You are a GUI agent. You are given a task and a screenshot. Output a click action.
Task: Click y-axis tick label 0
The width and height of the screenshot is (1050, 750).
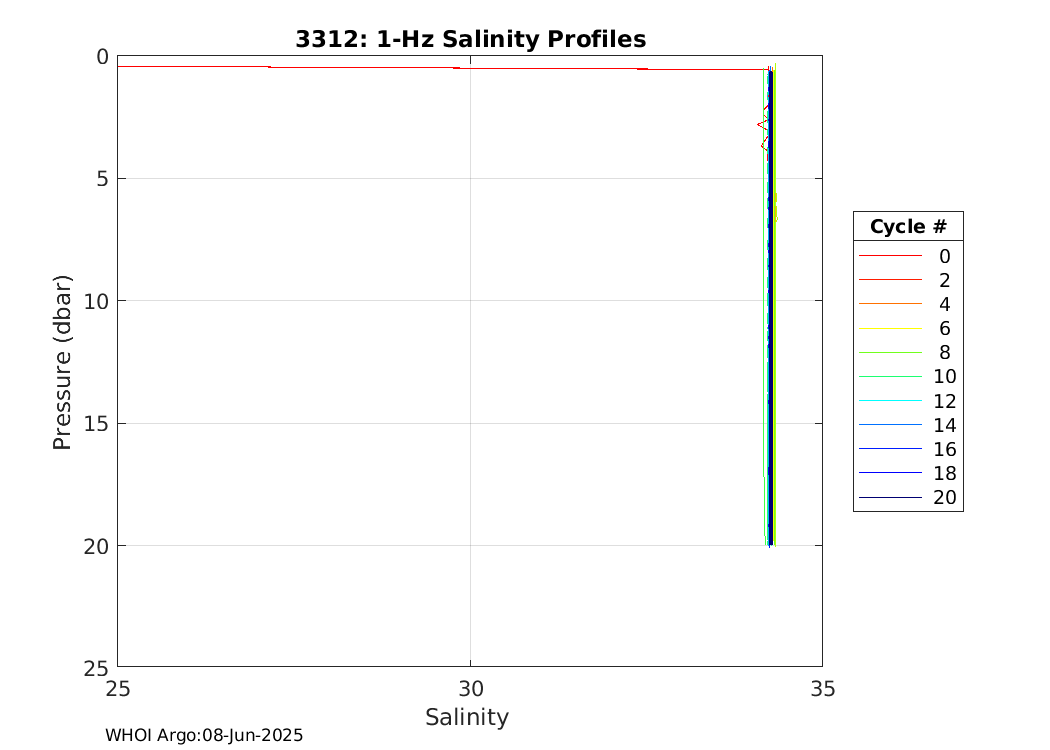[102, 57]
